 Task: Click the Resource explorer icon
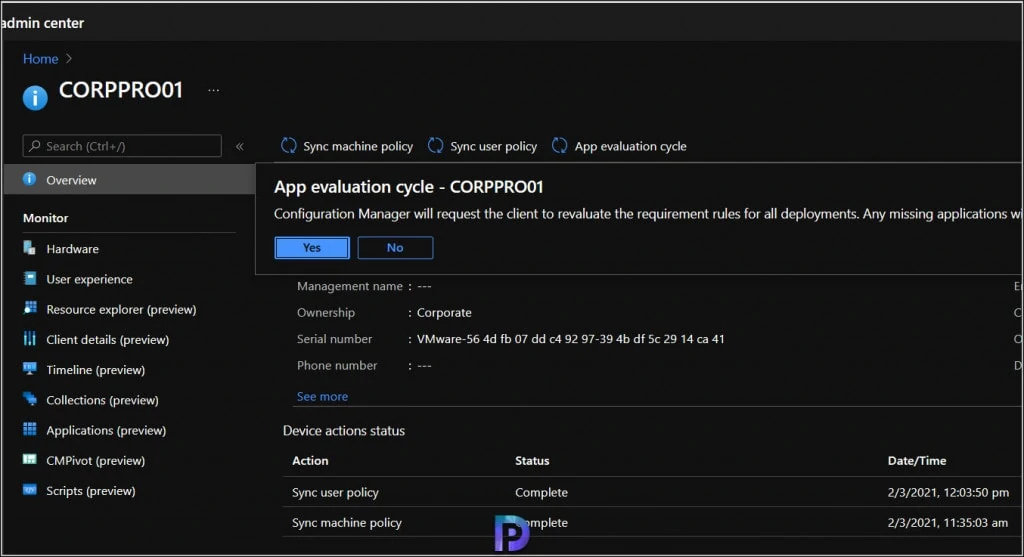29,309
